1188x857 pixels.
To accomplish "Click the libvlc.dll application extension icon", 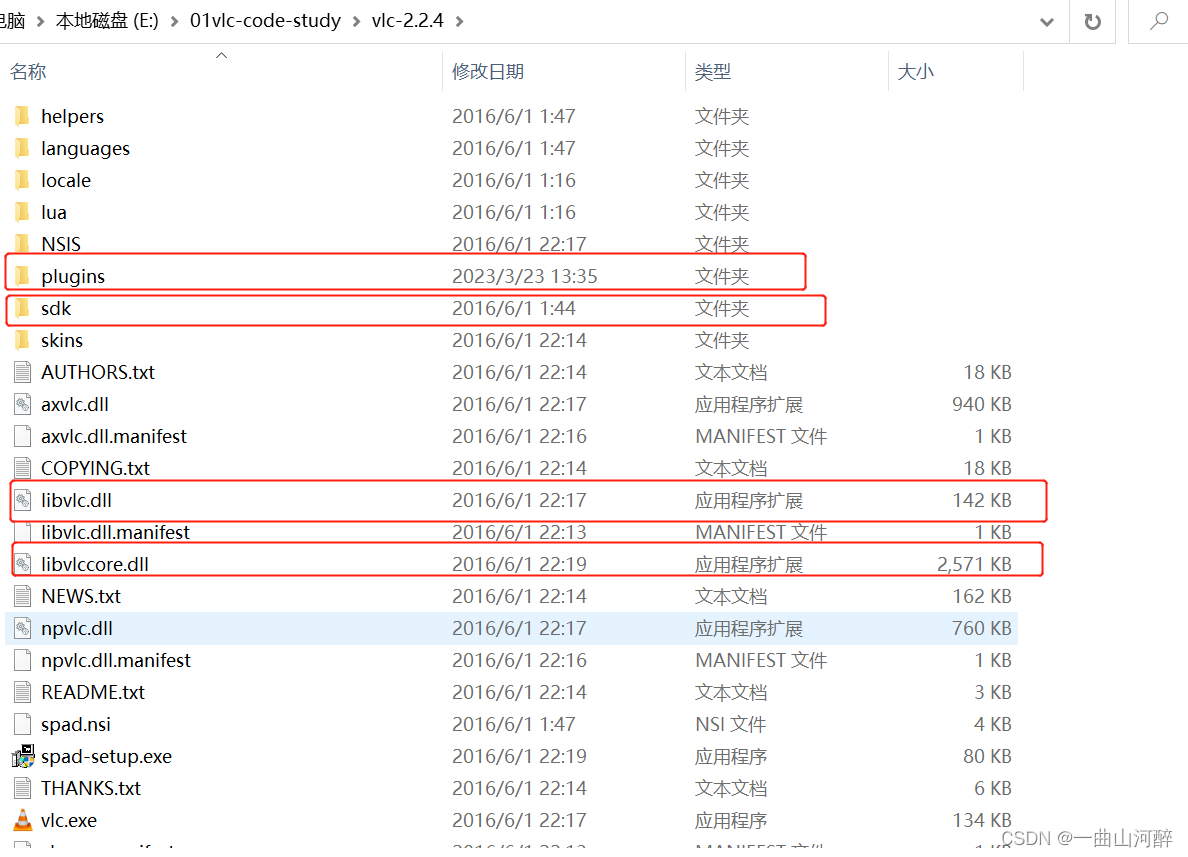I will point(22,500).
